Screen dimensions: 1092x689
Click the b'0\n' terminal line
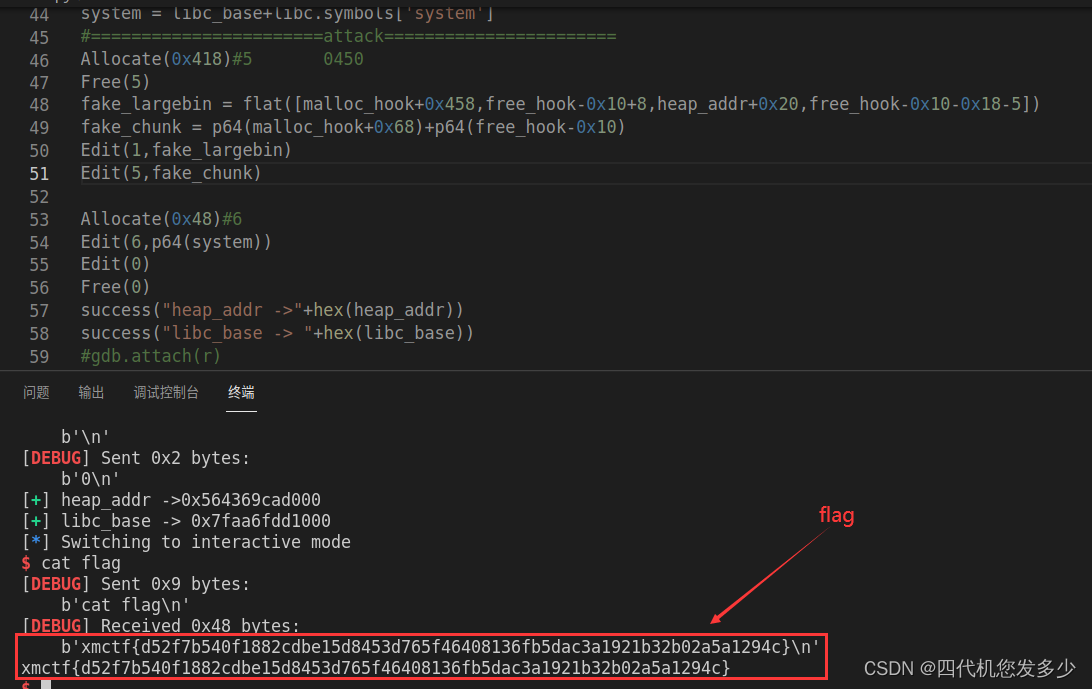click(x=91, y=479)
